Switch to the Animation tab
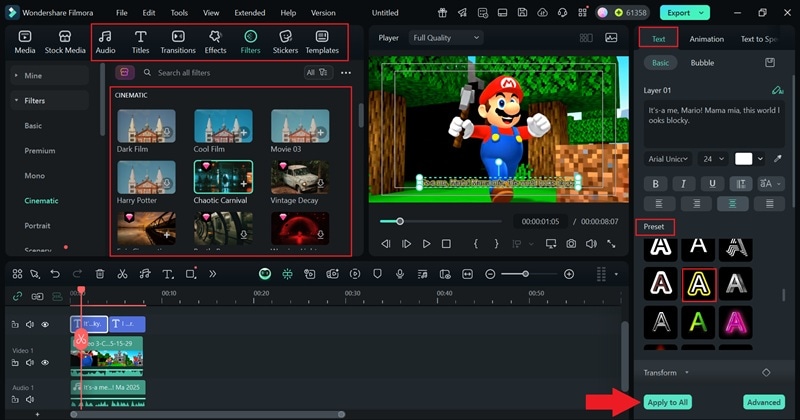The image size is (800, 420). point(706,39)
